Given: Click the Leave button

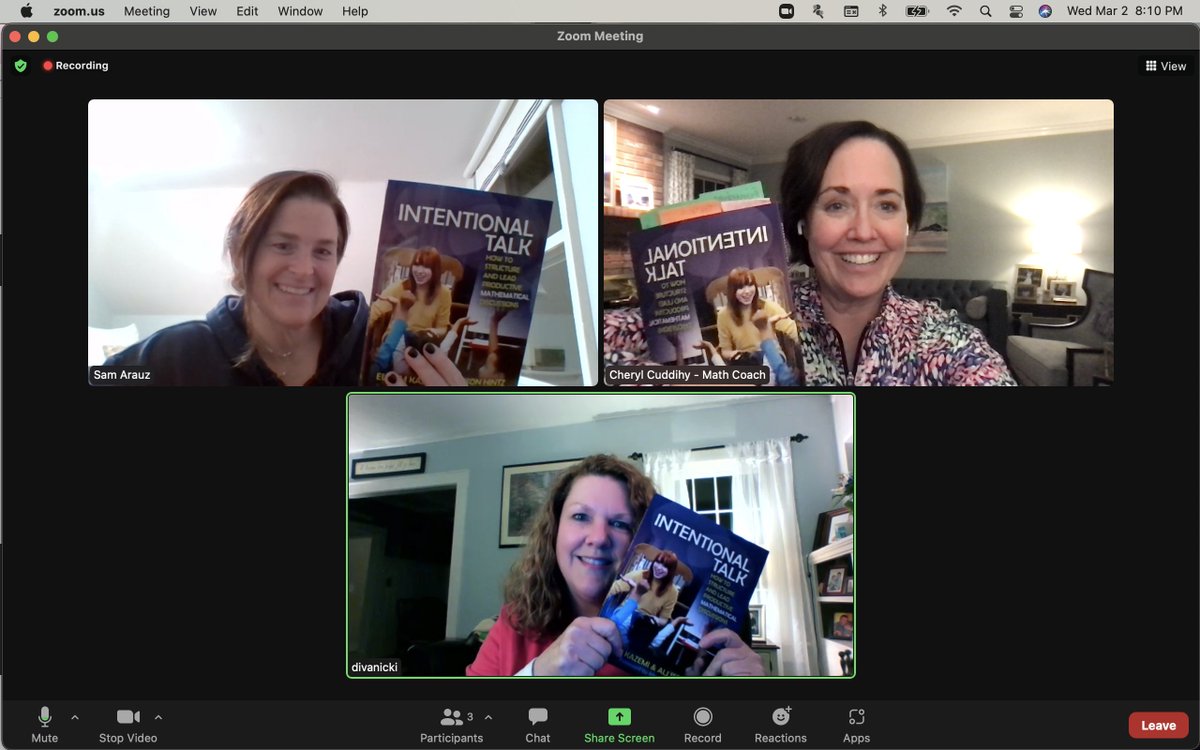Looking at the screenshot, I should point(1157,724).
